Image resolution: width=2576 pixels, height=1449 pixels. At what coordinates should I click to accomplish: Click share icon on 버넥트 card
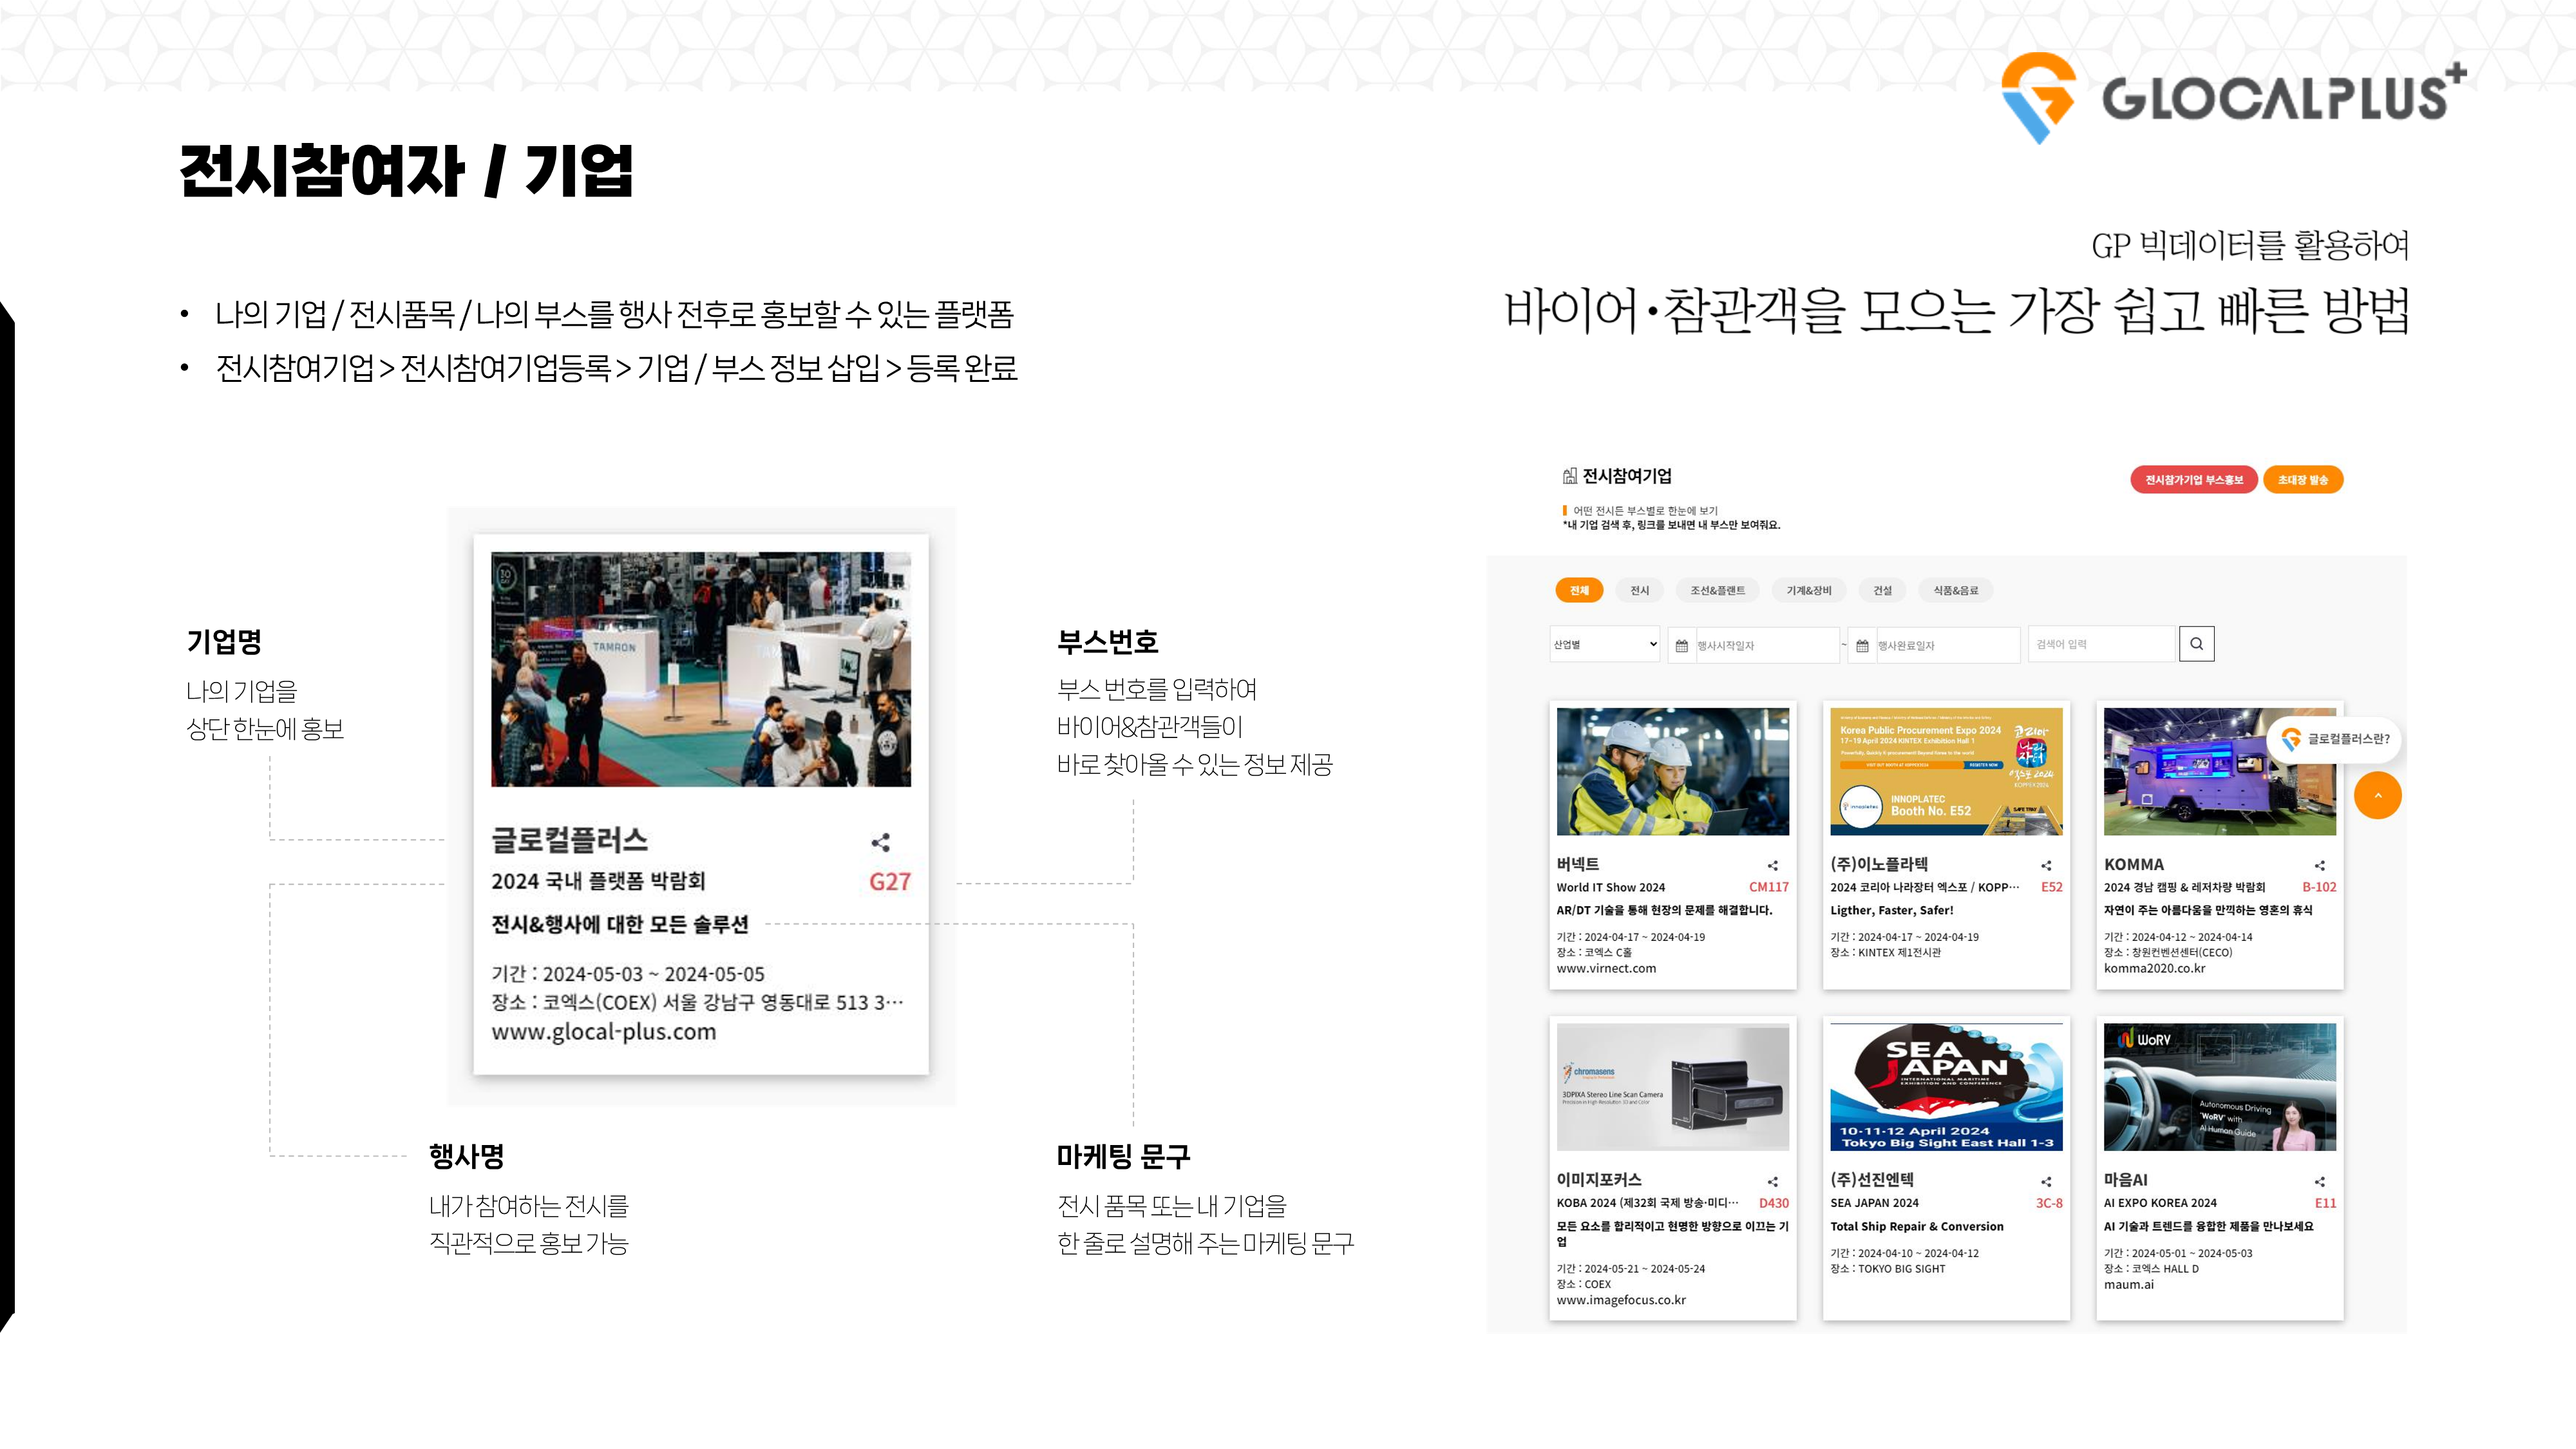(1772, 865)
